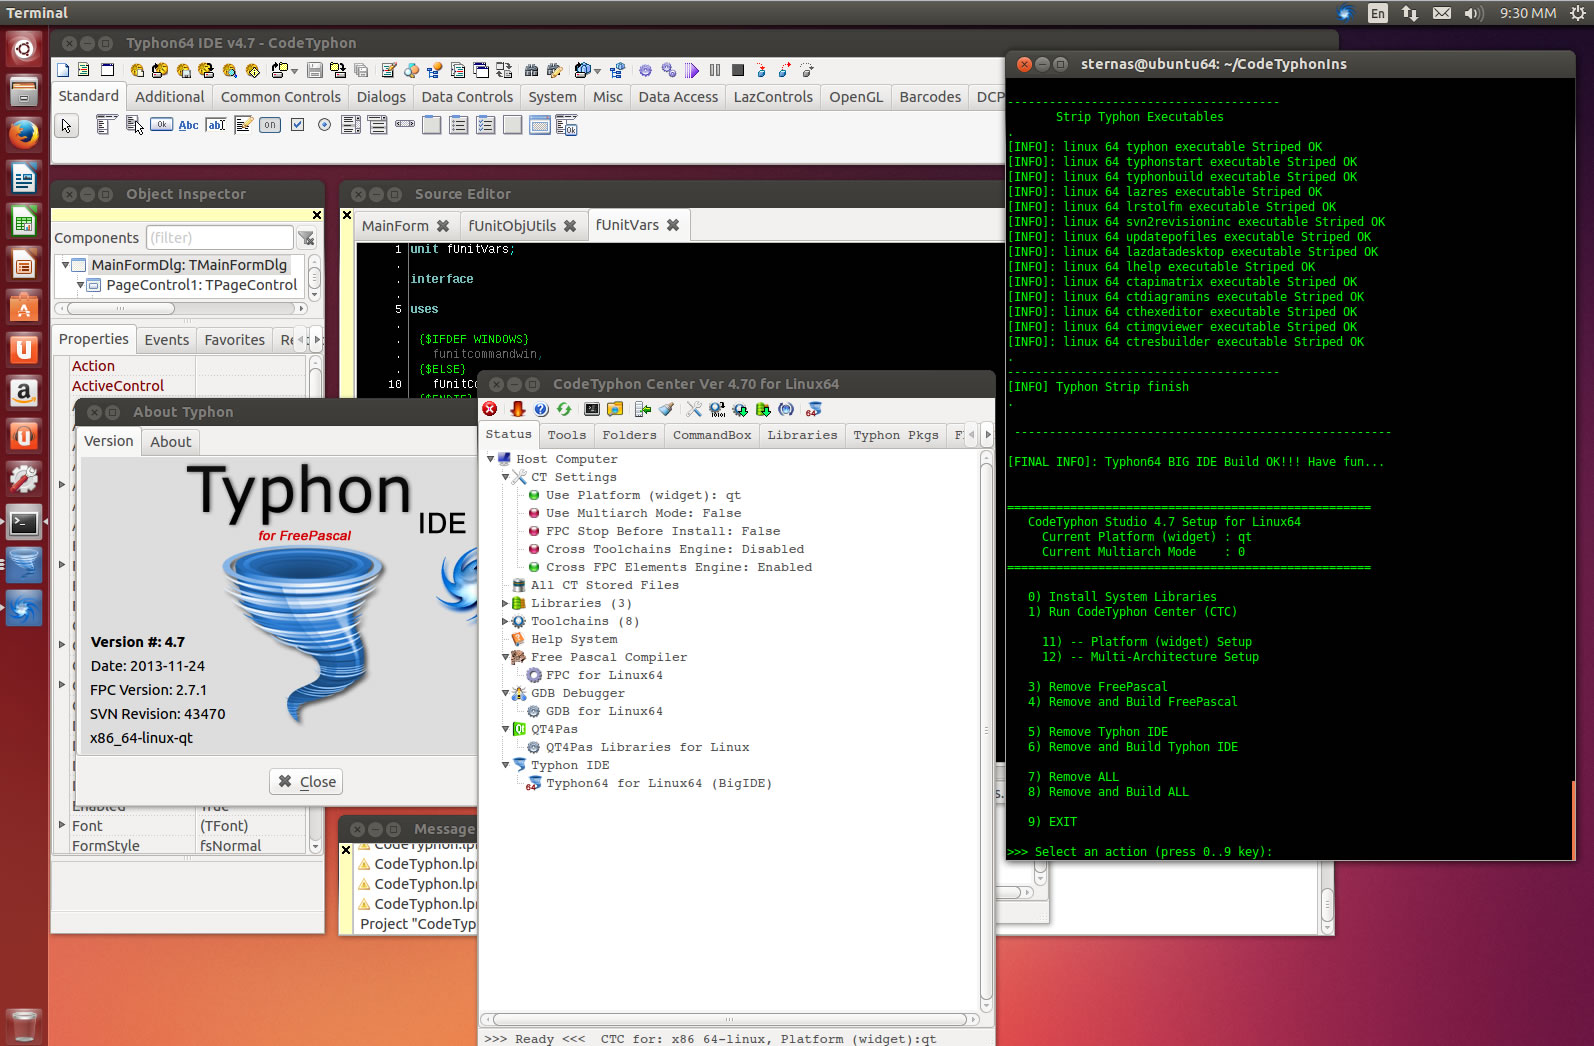Viewport: 1594px width, 1046px height.
Task: Open the Events tab in Object Inspector
Action: (167, 340)
